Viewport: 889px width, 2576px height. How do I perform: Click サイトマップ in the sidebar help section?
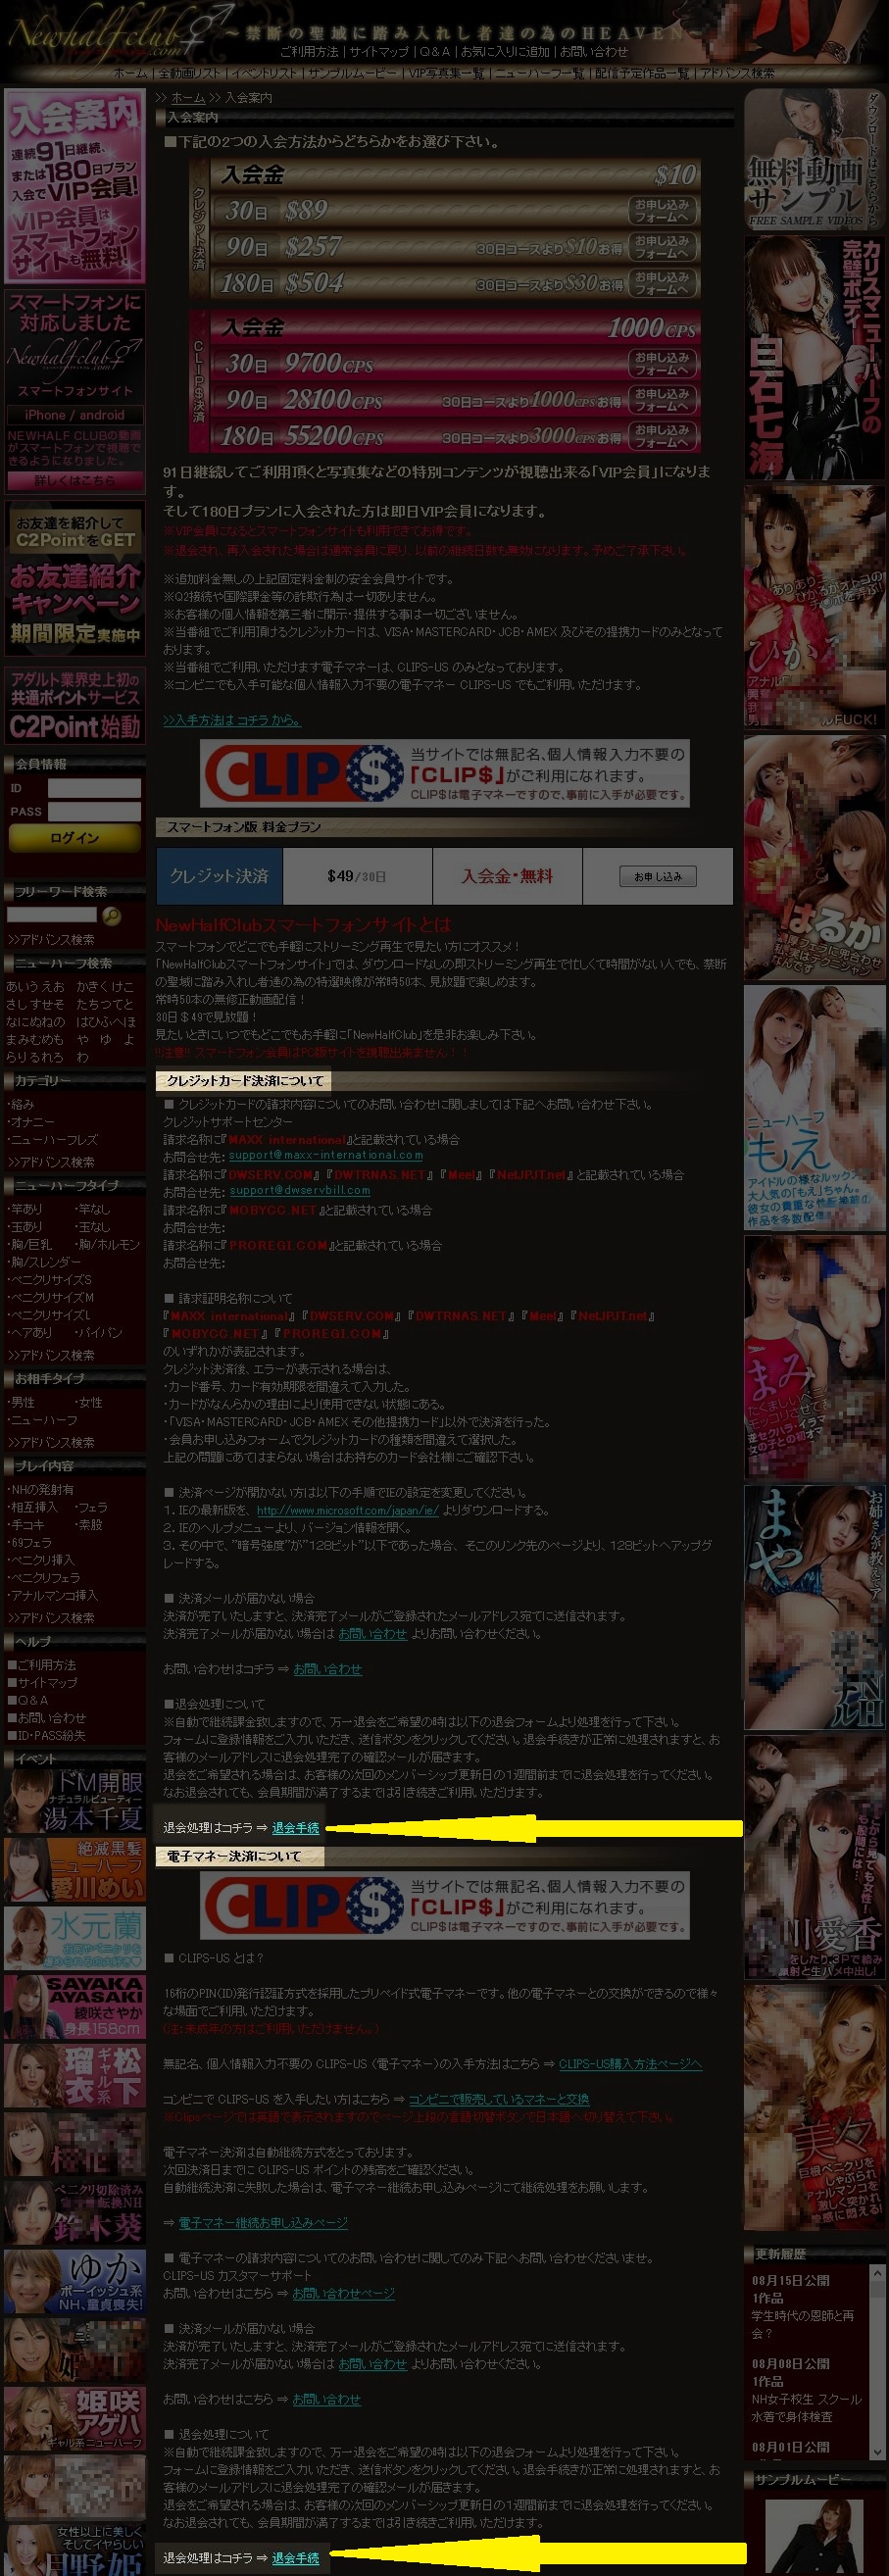[42, 1683]
